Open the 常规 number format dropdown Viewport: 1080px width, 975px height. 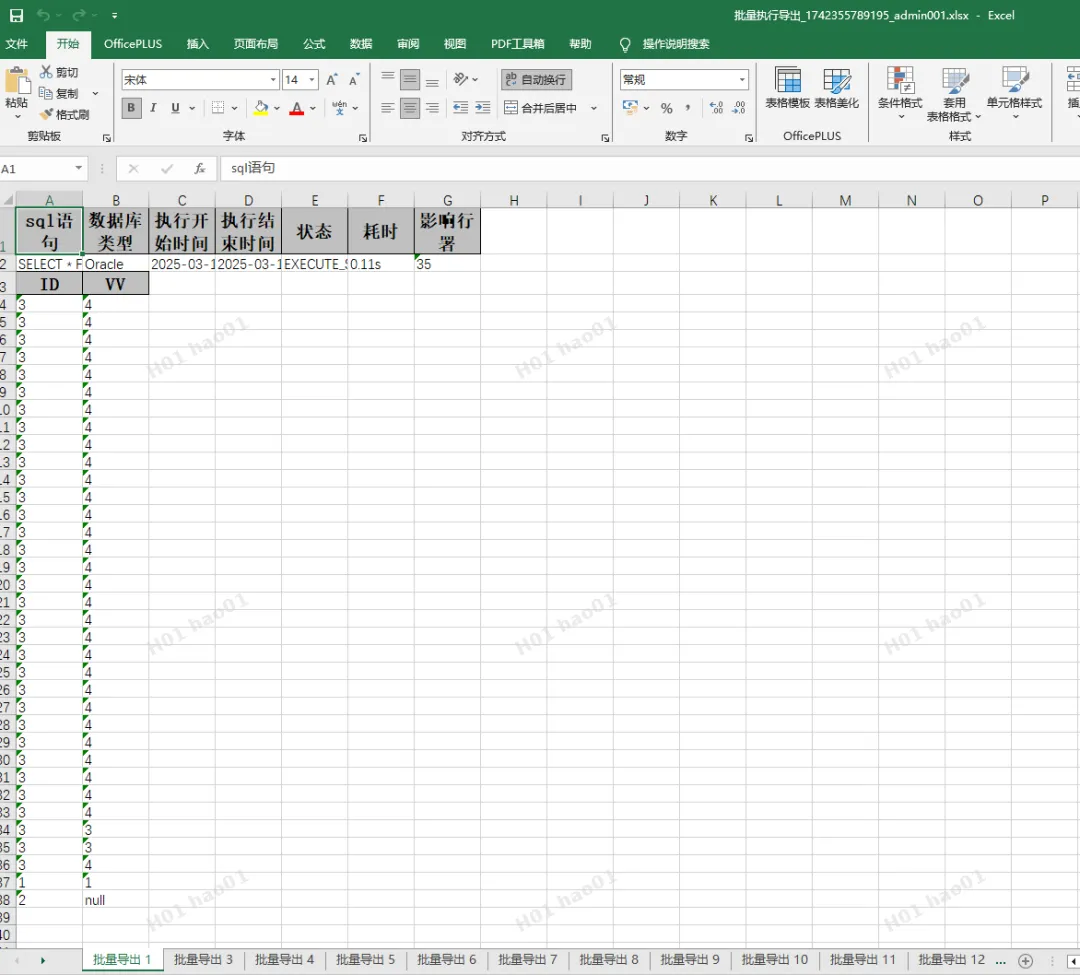click(742, 80)
